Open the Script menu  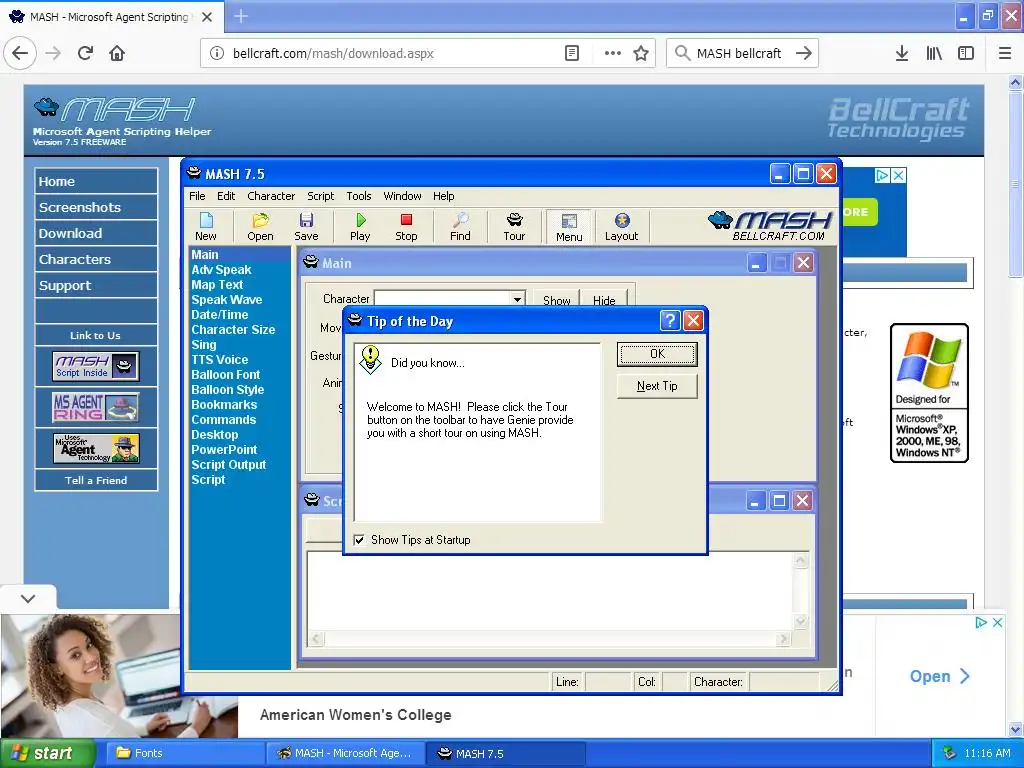coord(321,196)
